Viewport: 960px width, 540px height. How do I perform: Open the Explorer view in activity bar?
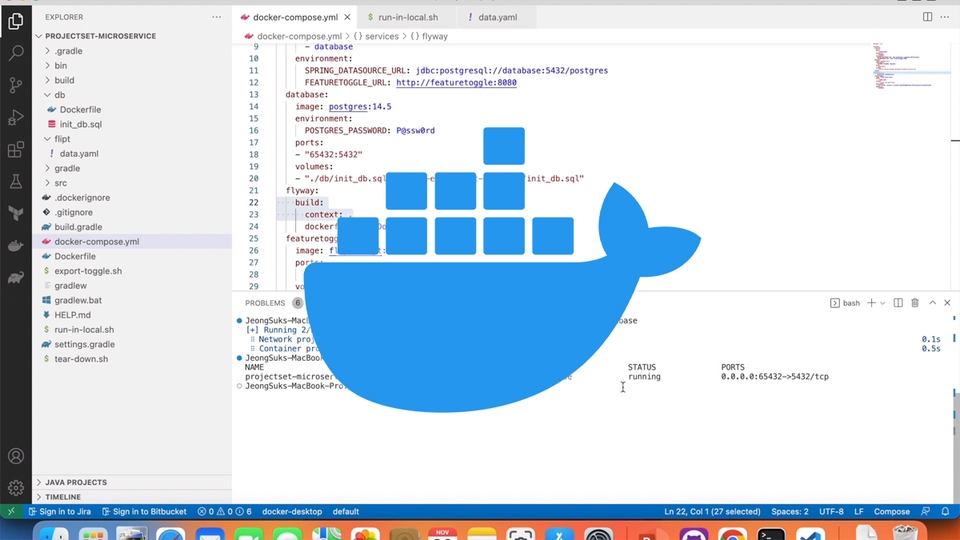(16, 21)
